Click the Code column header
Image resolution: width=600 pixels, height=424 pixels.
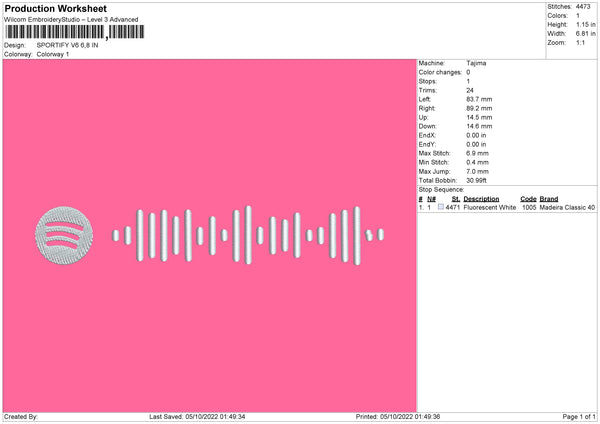(528, 199)
